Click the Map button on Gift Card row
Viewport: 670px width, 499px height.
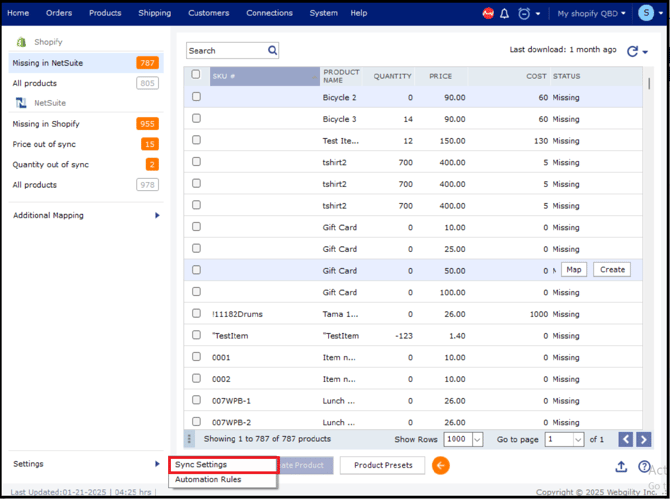[573, 270]
